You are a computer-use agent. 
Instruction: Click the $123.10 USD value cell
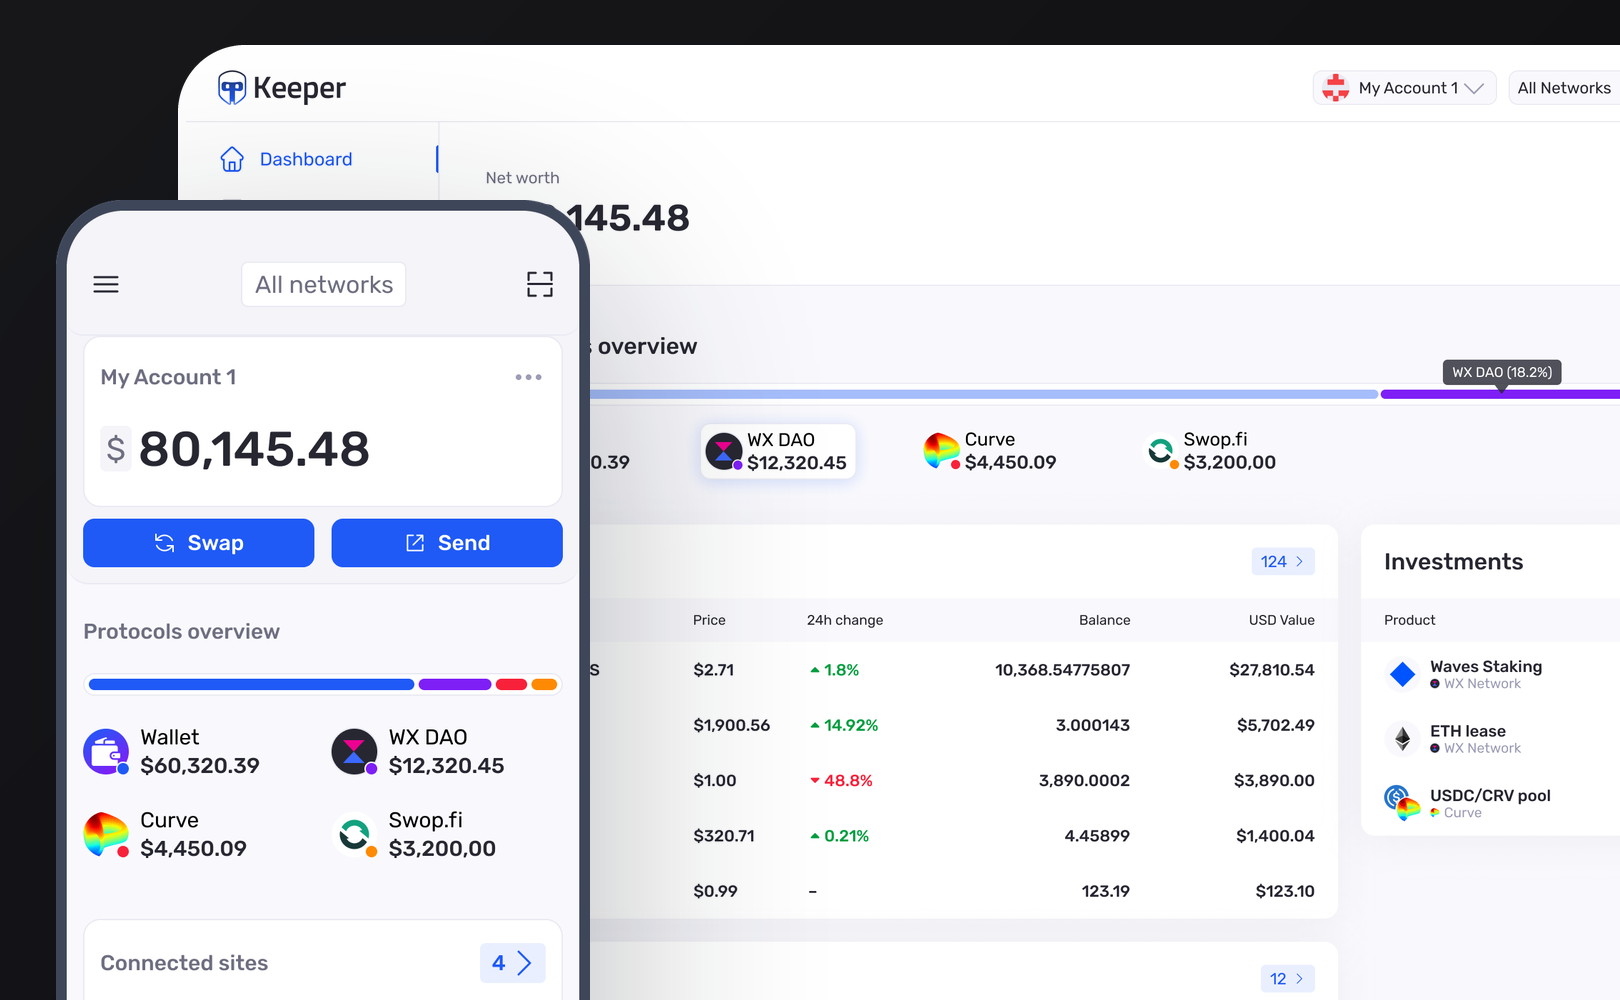[1285, 891]
